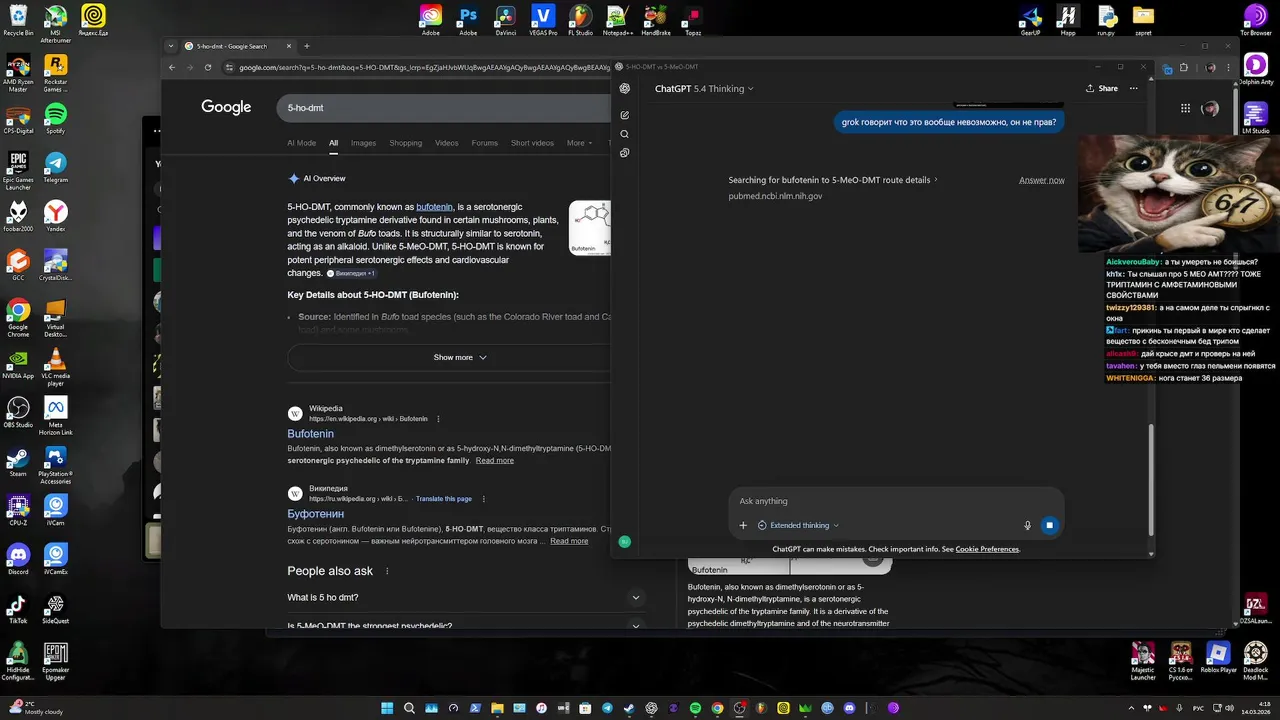This screenshot has width=1280, height=720.
Task: Open Chrome extensions puzzle icon
Action: (x=1185, y=68)
